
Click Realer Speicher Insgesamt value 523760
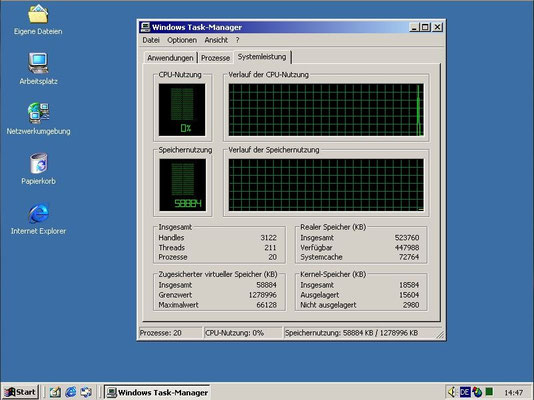(x=407, y=238)
